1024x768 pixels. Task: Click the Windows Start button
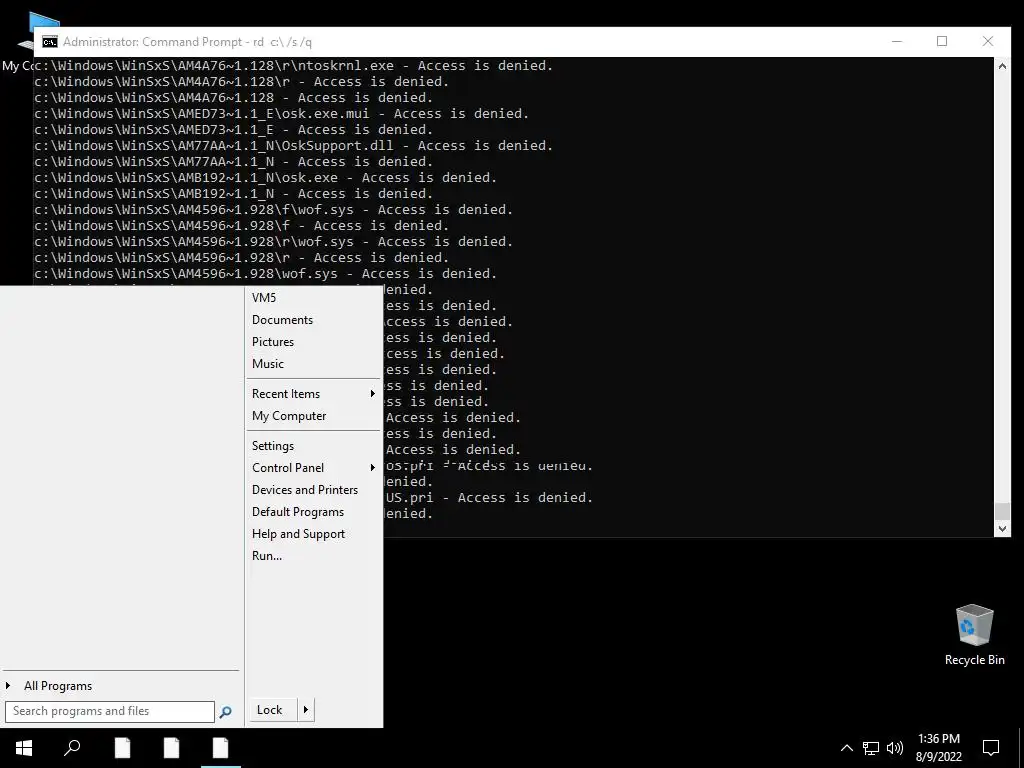[24, 748]
